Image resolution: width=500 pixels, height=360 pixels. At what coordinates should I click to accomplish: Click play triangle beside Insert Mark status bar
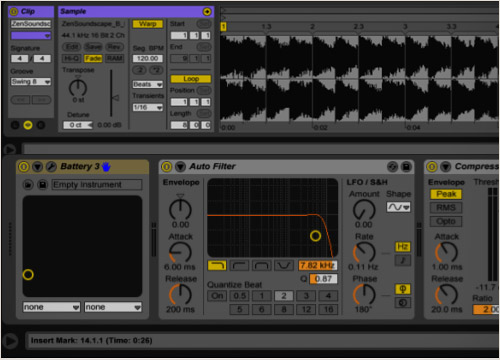coord(11,341)
